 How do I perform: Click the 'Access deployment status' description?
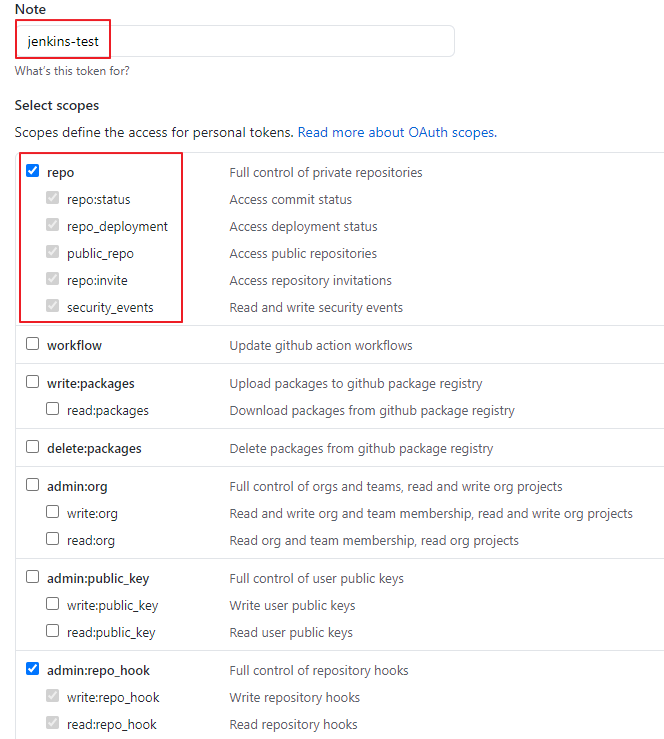303,227
